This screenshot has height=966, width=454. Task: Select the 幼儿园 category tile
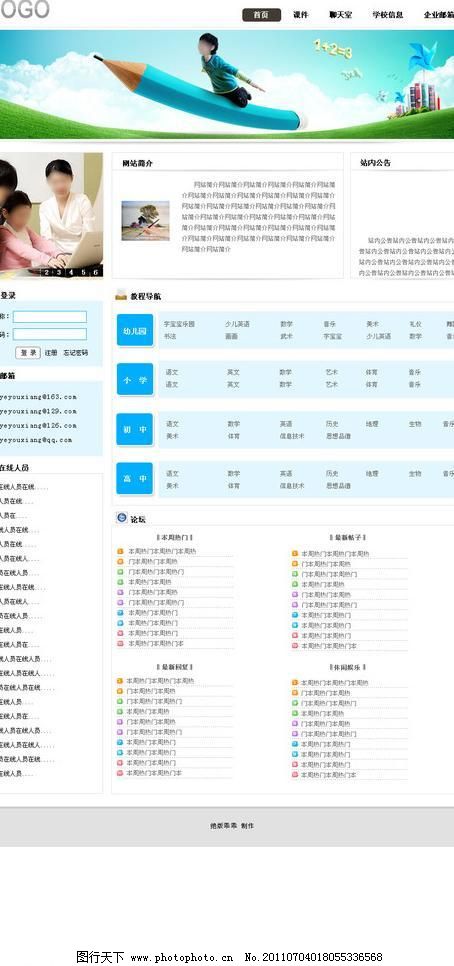pos(135,331)
